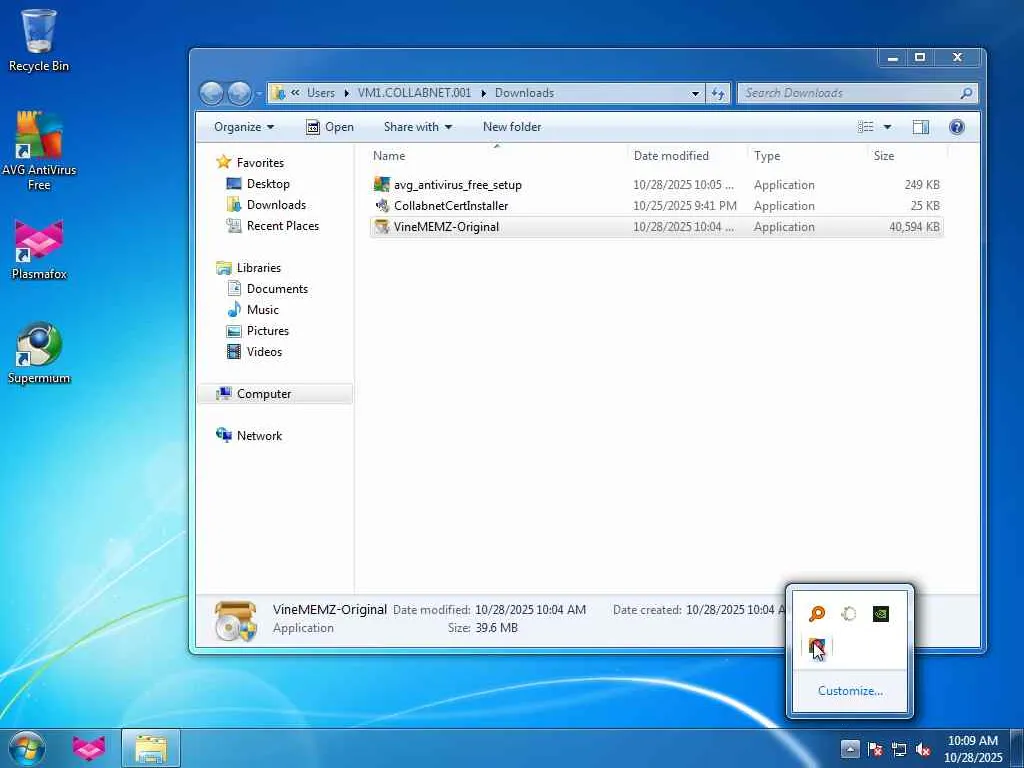Open the Windows Start menu

click(27, 748)
